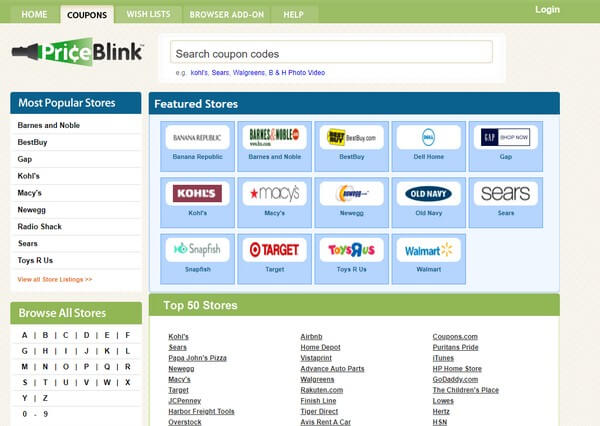
Task: Click the Kohl's example search link
Action: tap(199, 72)
